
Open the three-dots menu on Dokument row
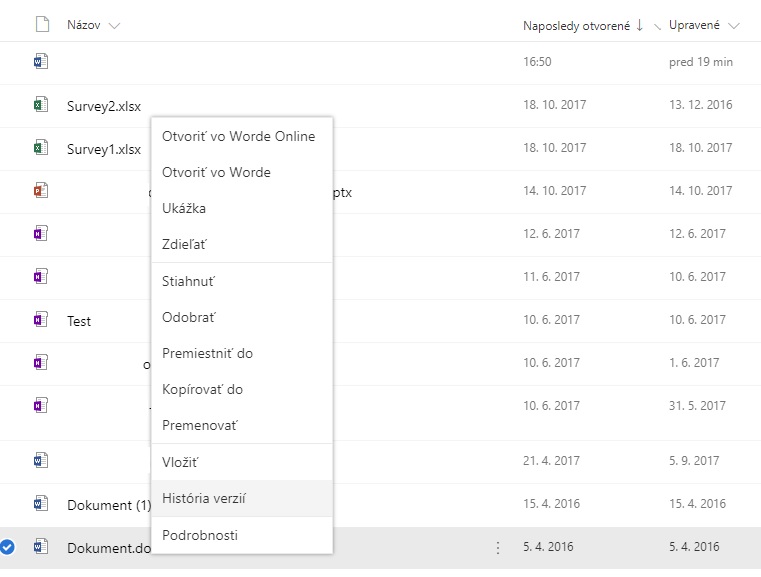click(x=498, y=548)
